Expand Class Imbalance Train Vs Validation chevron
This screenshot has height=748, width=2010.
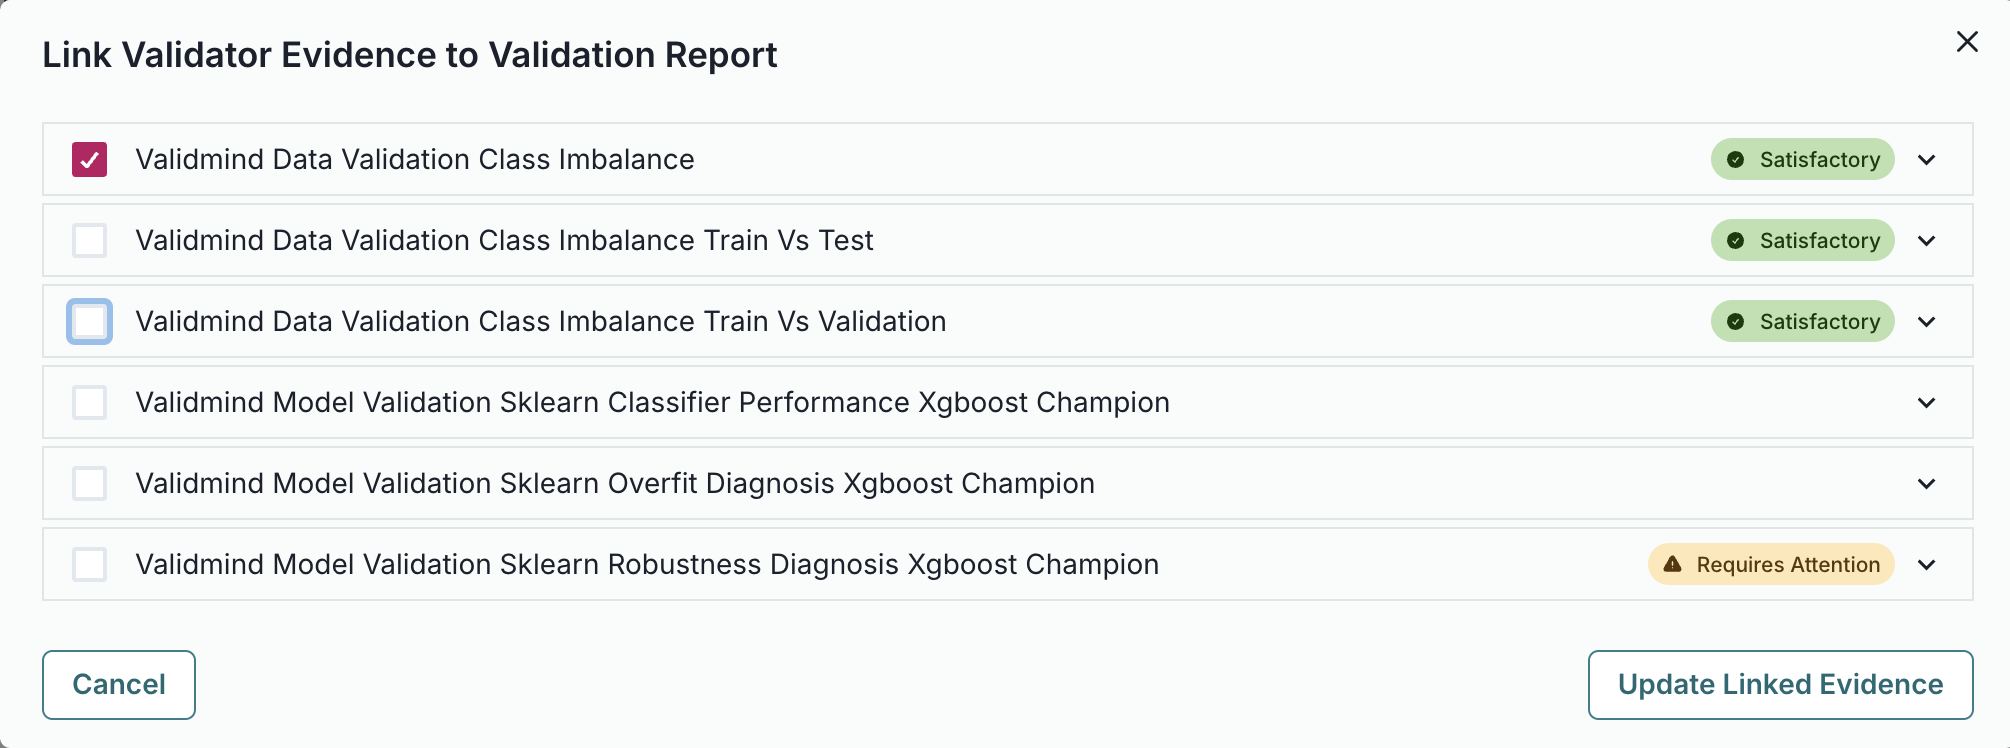point(1927,322)
